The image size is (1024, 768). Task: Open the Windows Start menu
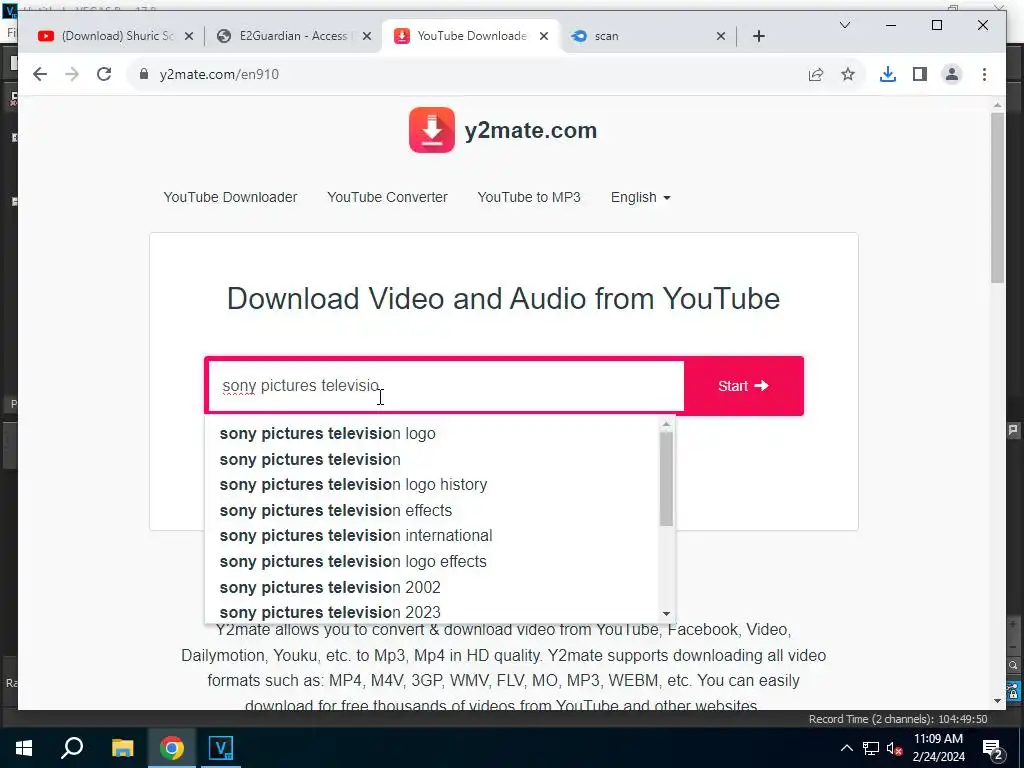pyautogui.click(x=24, y=748)
